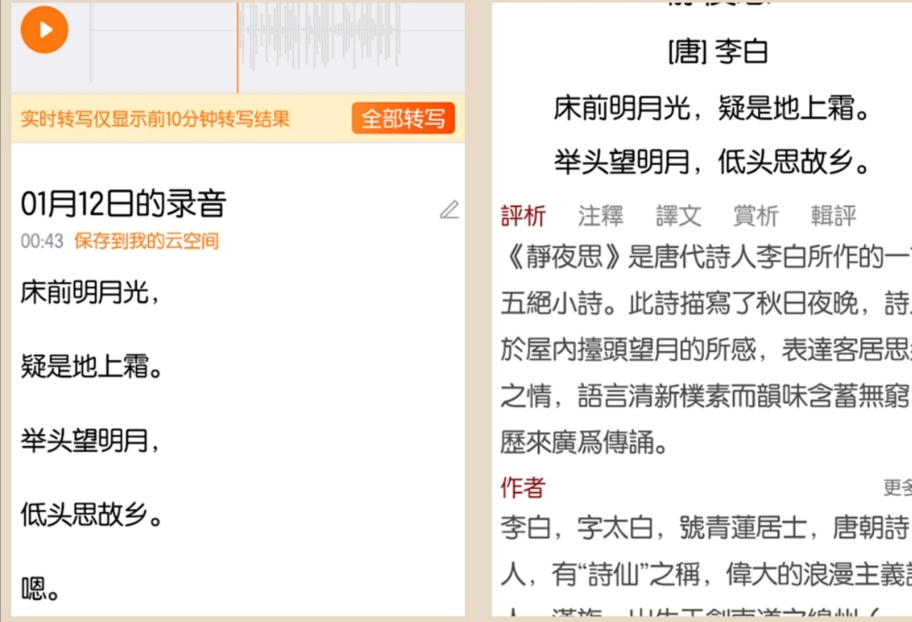Viewport: 912px width, 622px height.
Task: Click transcript line 嗯。
Action: coord(40,589)
